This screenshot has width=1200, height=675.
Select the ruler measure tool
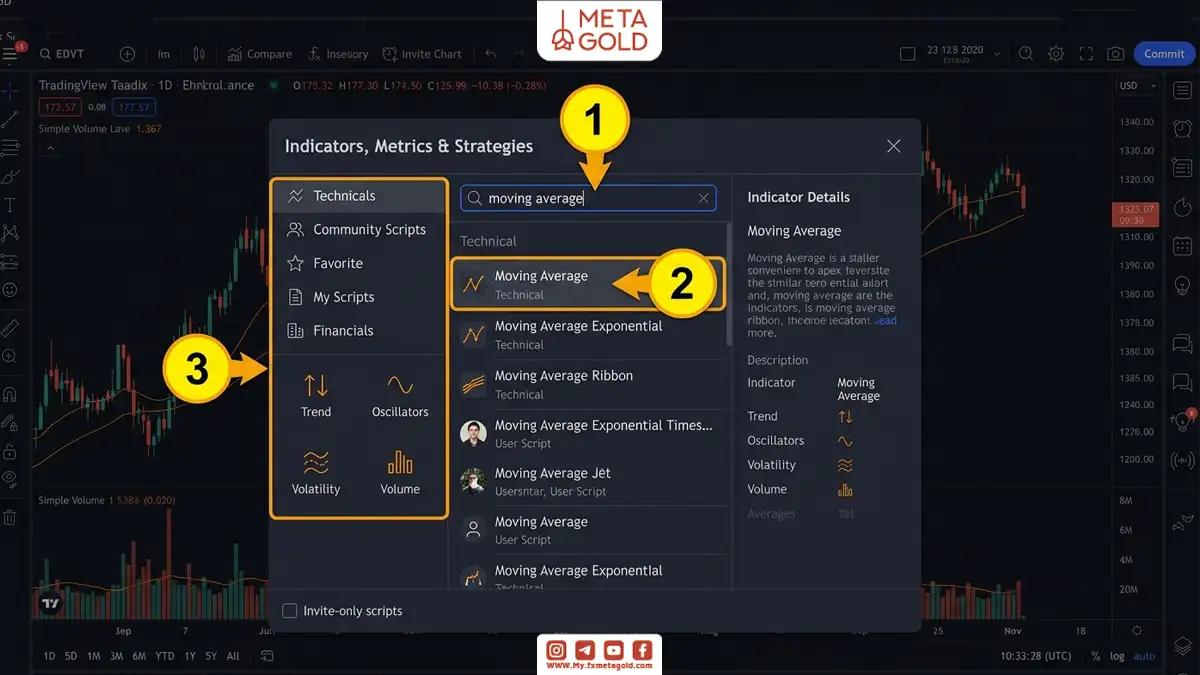pos(10,327)
